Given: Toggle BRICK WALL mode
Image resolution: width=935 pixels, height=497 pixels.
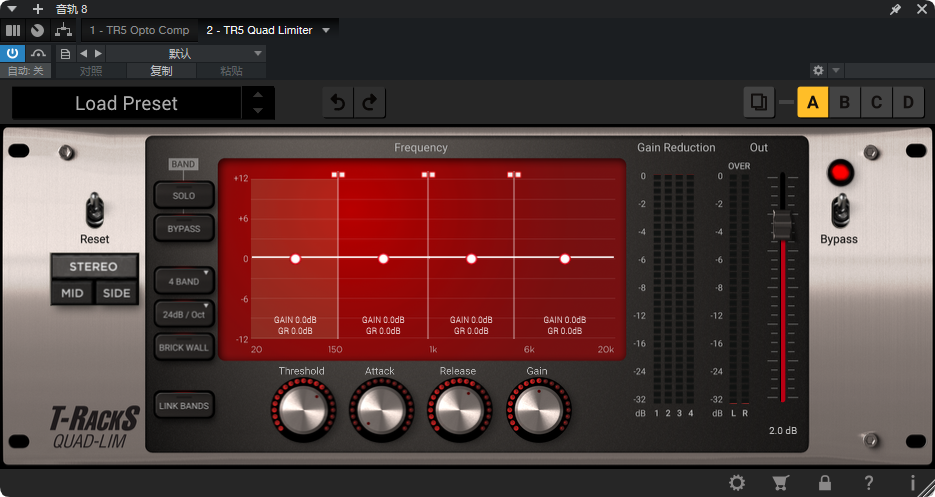Looking at the screenshot, I should point(184,347).
